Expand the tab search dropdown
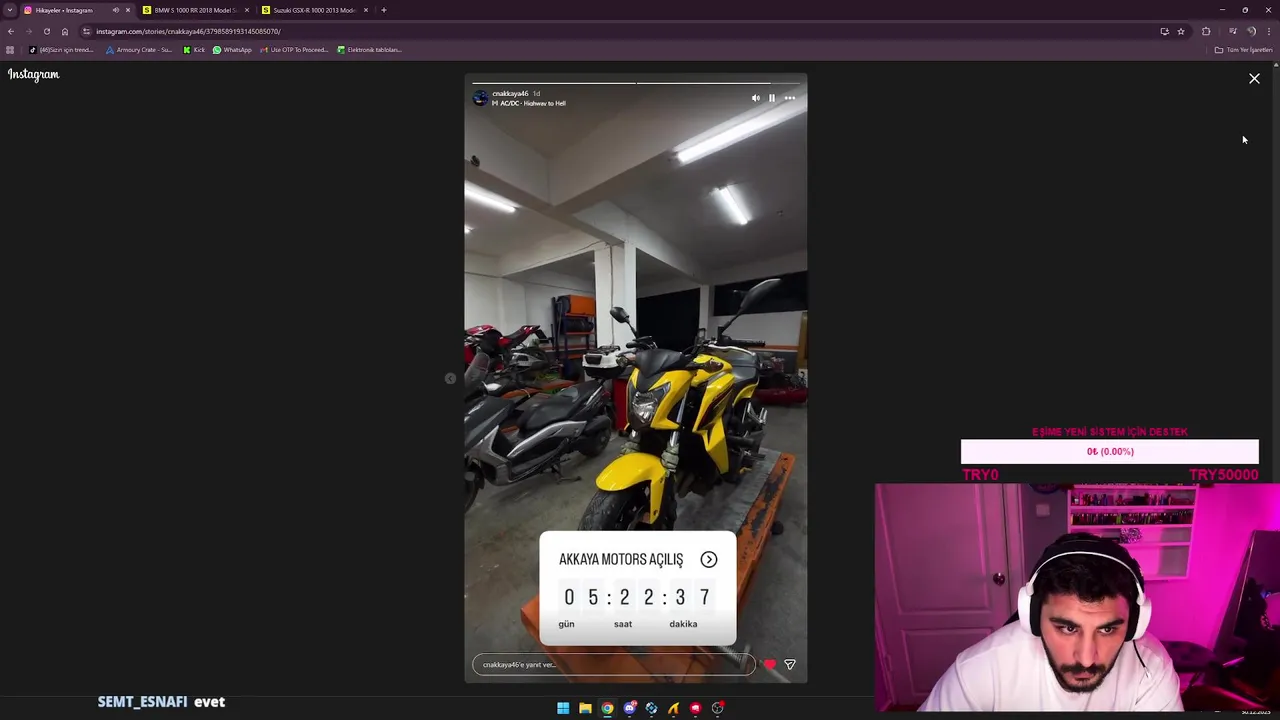 (x=10, y=10)
